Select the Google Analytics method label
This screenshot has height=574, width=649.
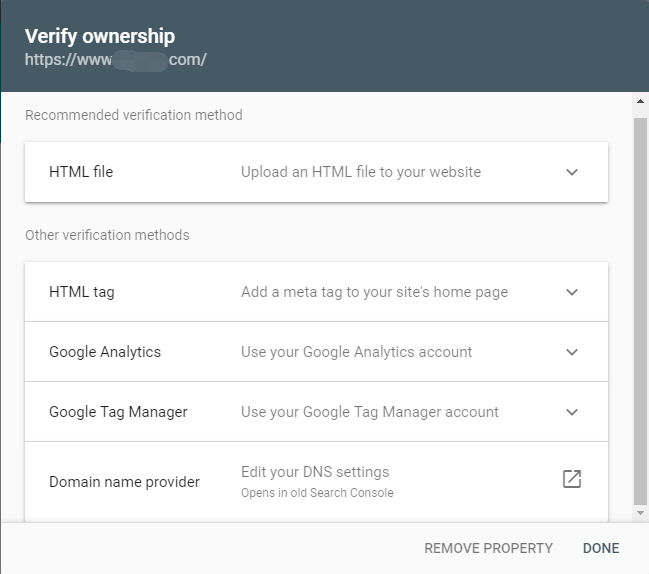(x=105, y=352)
